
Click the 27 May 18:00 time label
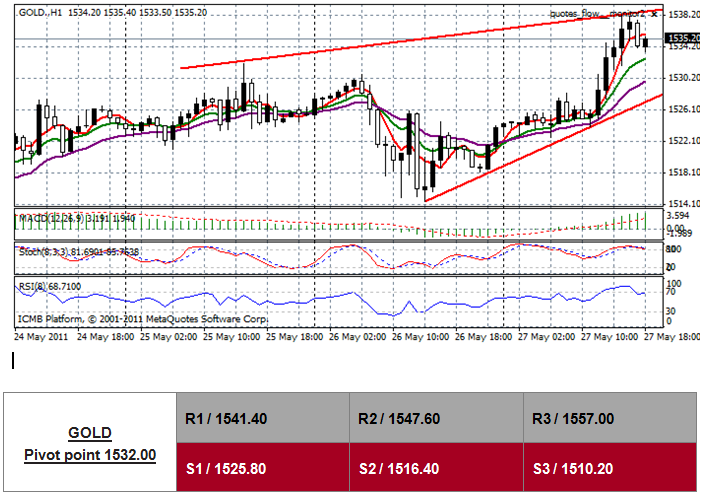click(x=672, y=337)
